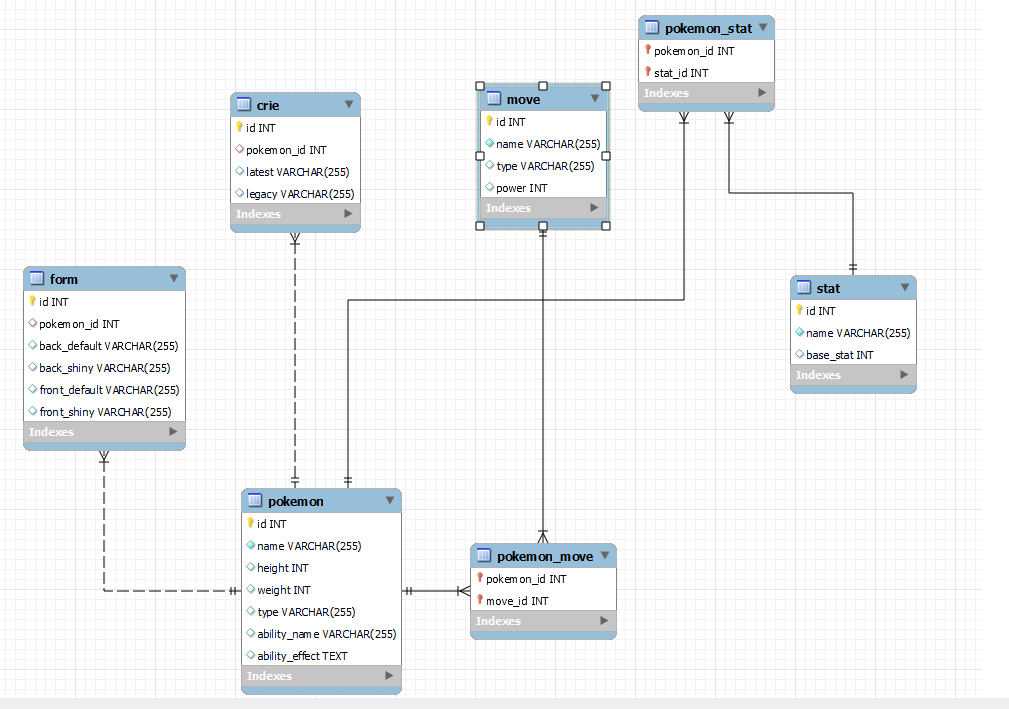Select the 'legacy VARCHAR(255)' column in crie
This screenshot has width=1009, height=709.
tap(295, 194)
